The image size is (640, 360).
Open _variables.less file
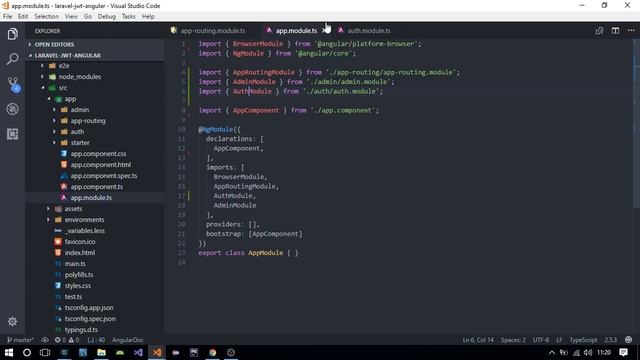(x=84, y=231)
